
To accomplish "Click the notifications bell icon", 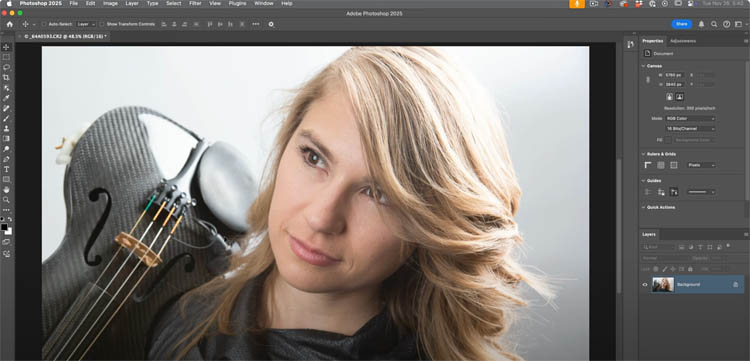I will 701,24.
